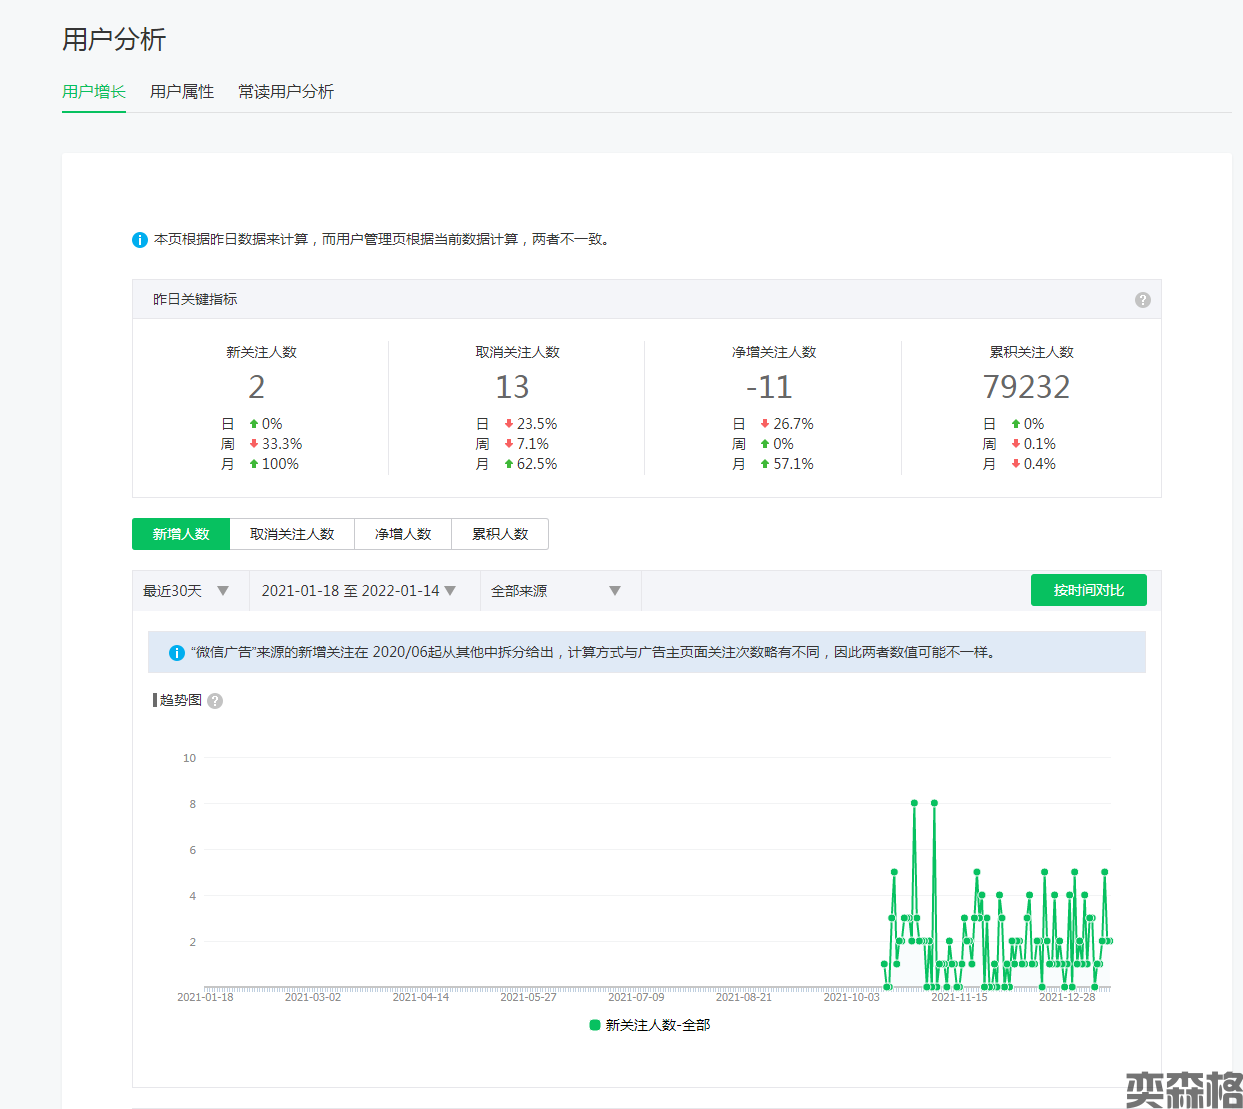Open the 全部来源 source dropdown

coord(556,591)
